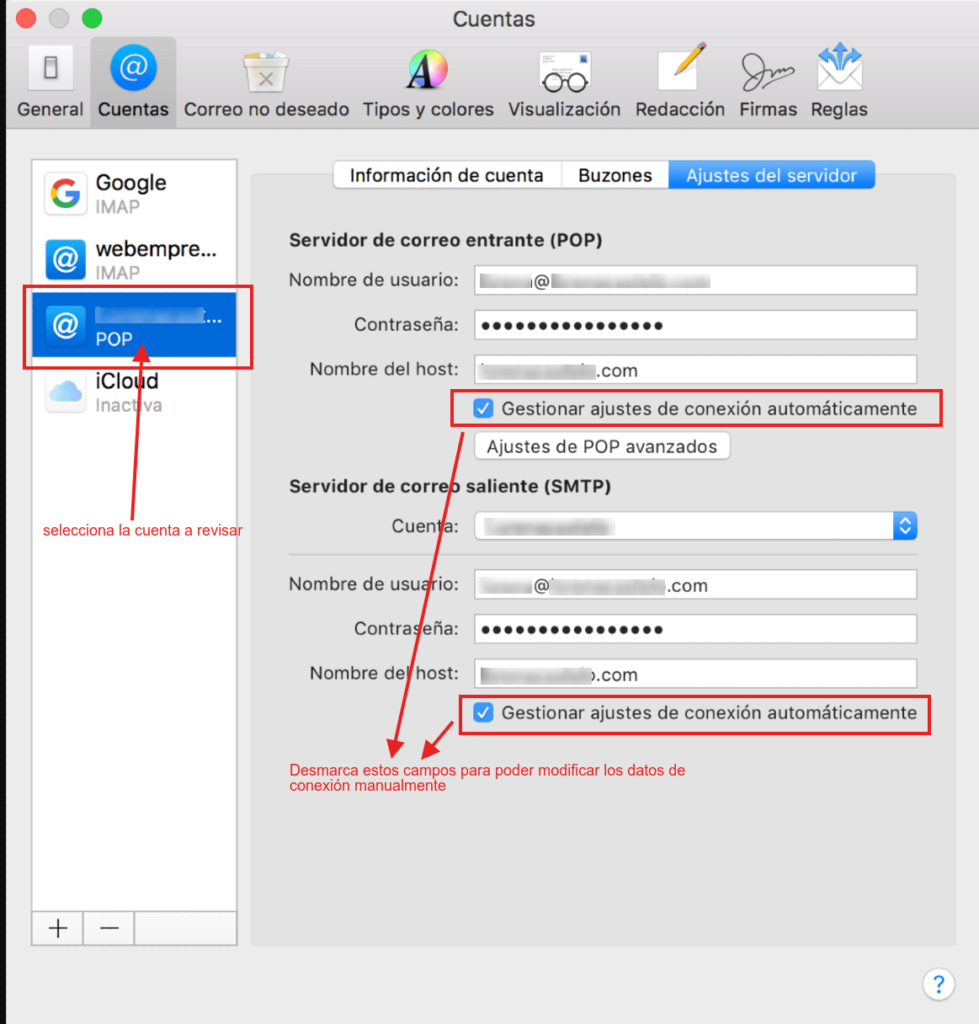Click Ajustes de POP avanzados button

click(x=602, y=447)
